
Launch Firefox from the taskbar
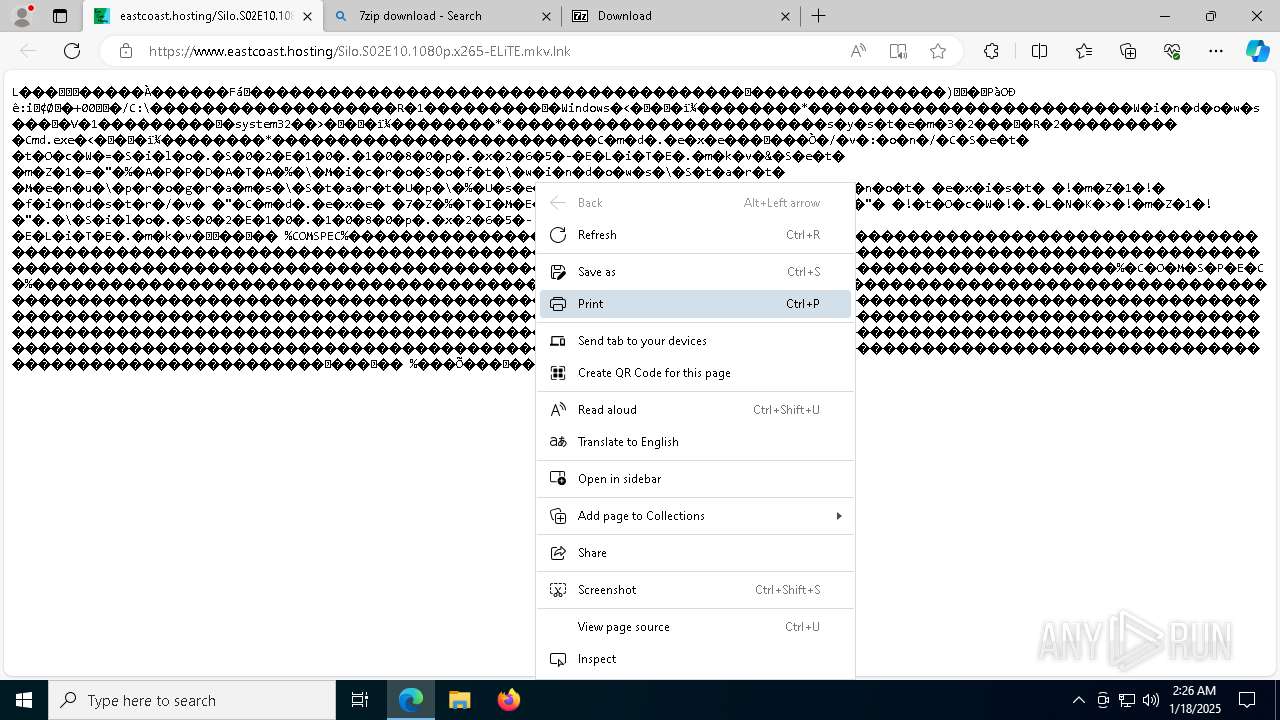click(508, 700)
